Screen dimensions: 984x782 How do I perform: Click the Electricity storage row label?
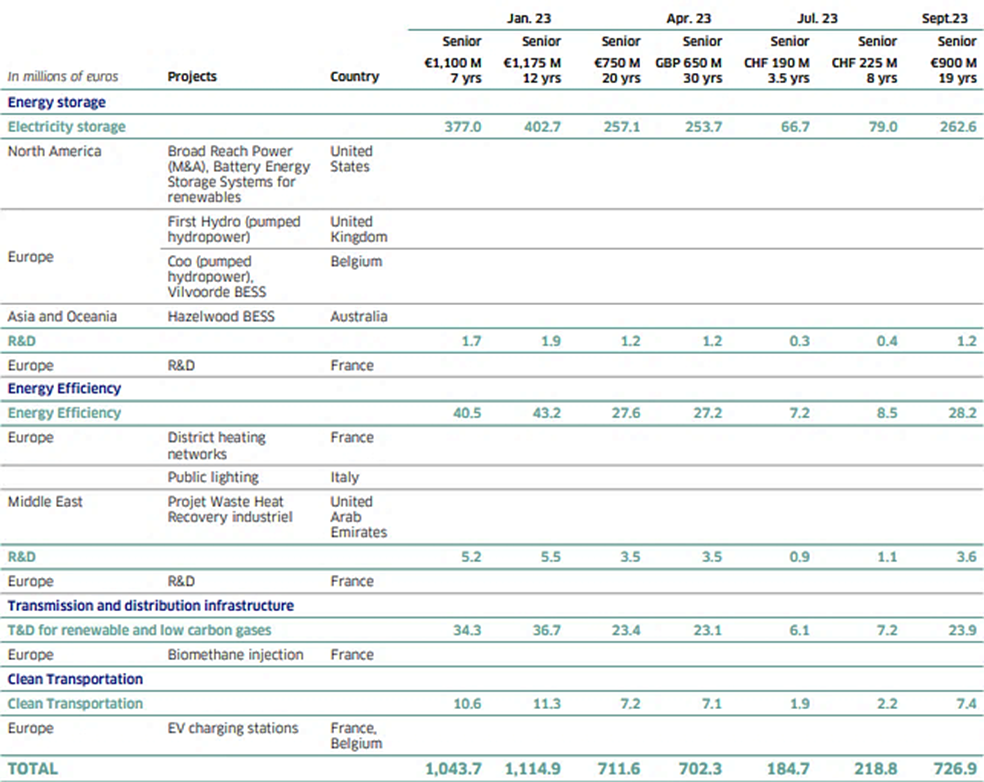(x=66, y=127)
